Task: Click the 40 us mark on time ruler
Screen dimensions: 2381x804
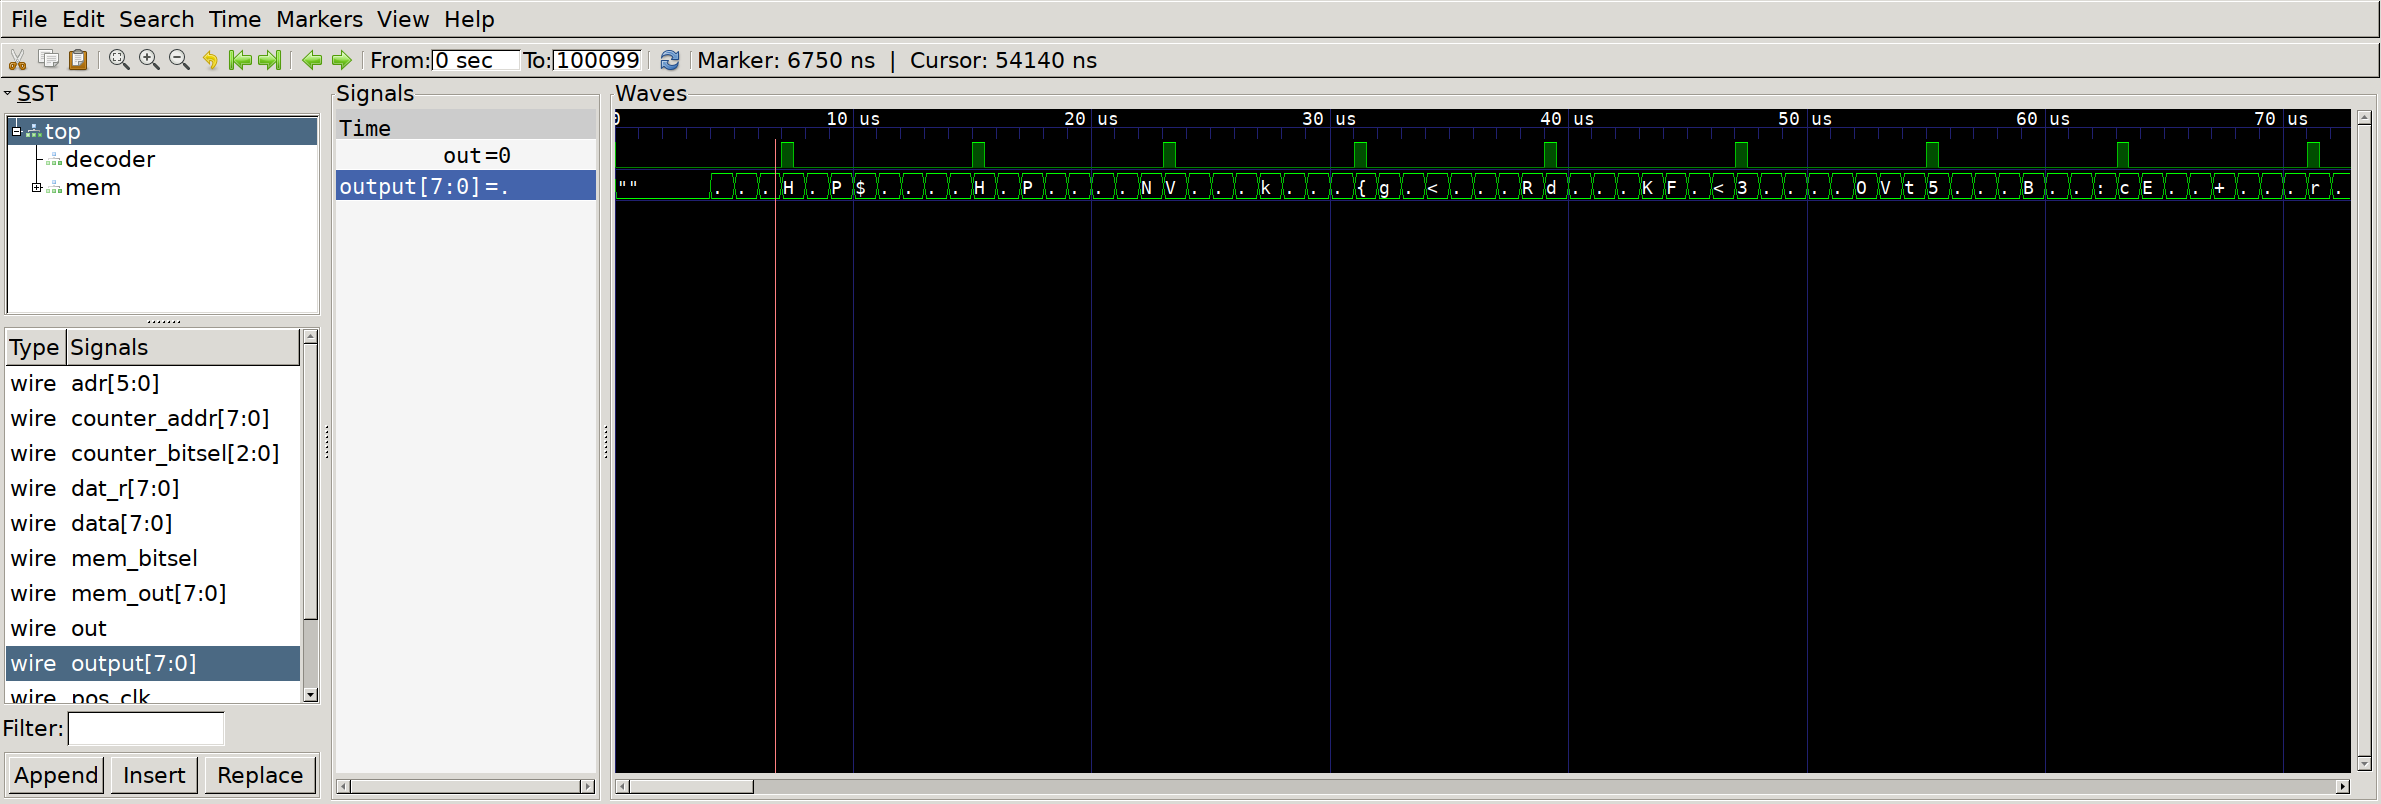Action: [1567, 119]
